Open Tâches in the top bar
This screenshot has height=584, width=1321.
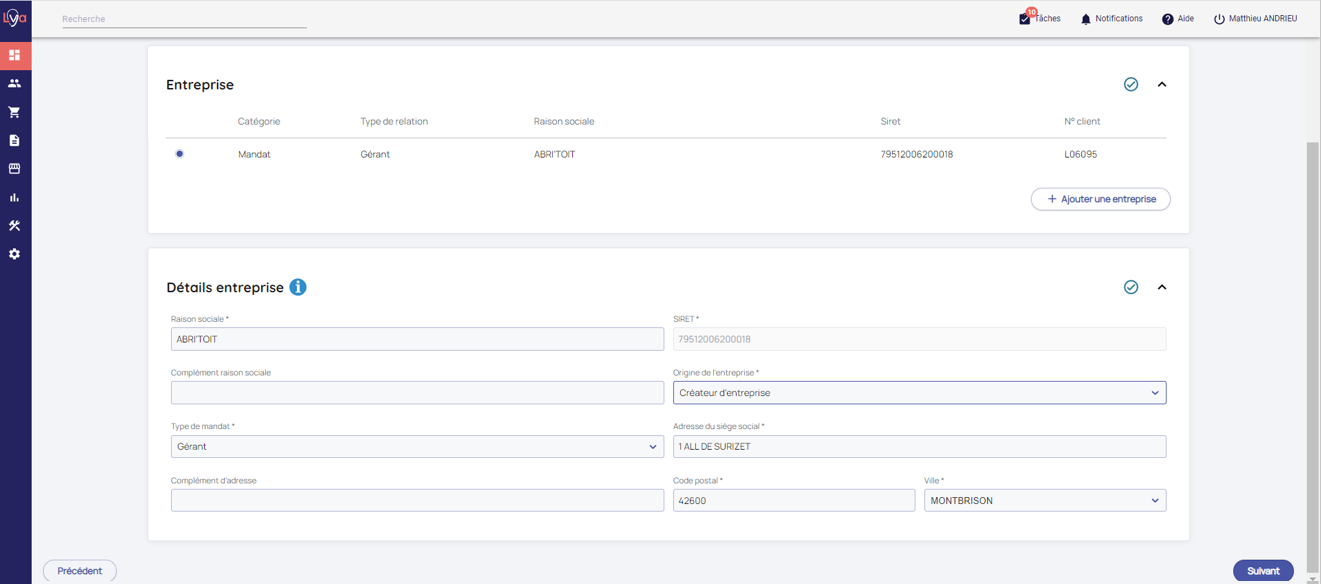pos(1040,19)
